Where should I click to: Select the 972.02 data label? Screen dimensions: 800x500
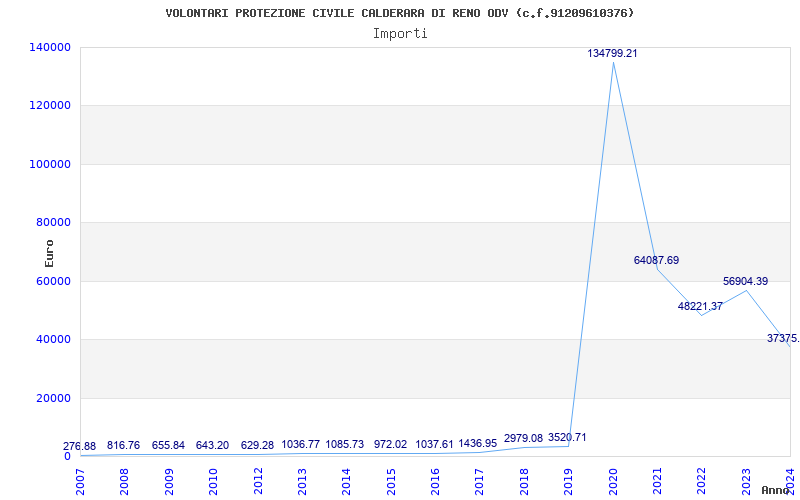pos(390,444)
